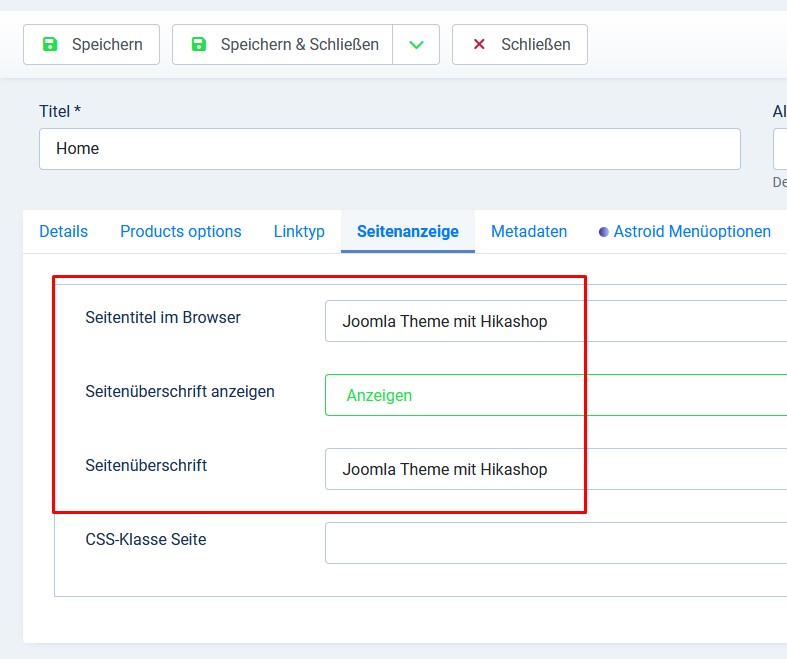Screen dimensions: 787x659
Task: Click the red X icon on Schließen
Action: [x=479, y=44]
